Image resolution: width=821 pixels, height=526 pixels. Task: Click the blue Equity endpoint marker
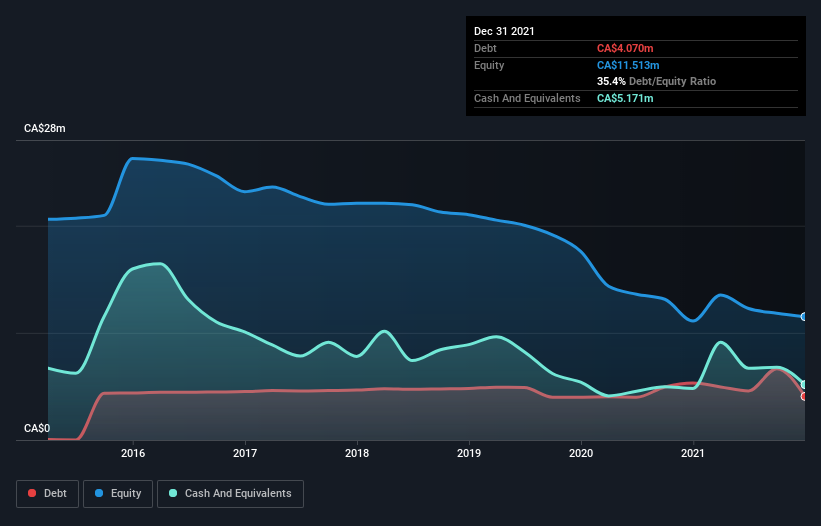point(804,317)
